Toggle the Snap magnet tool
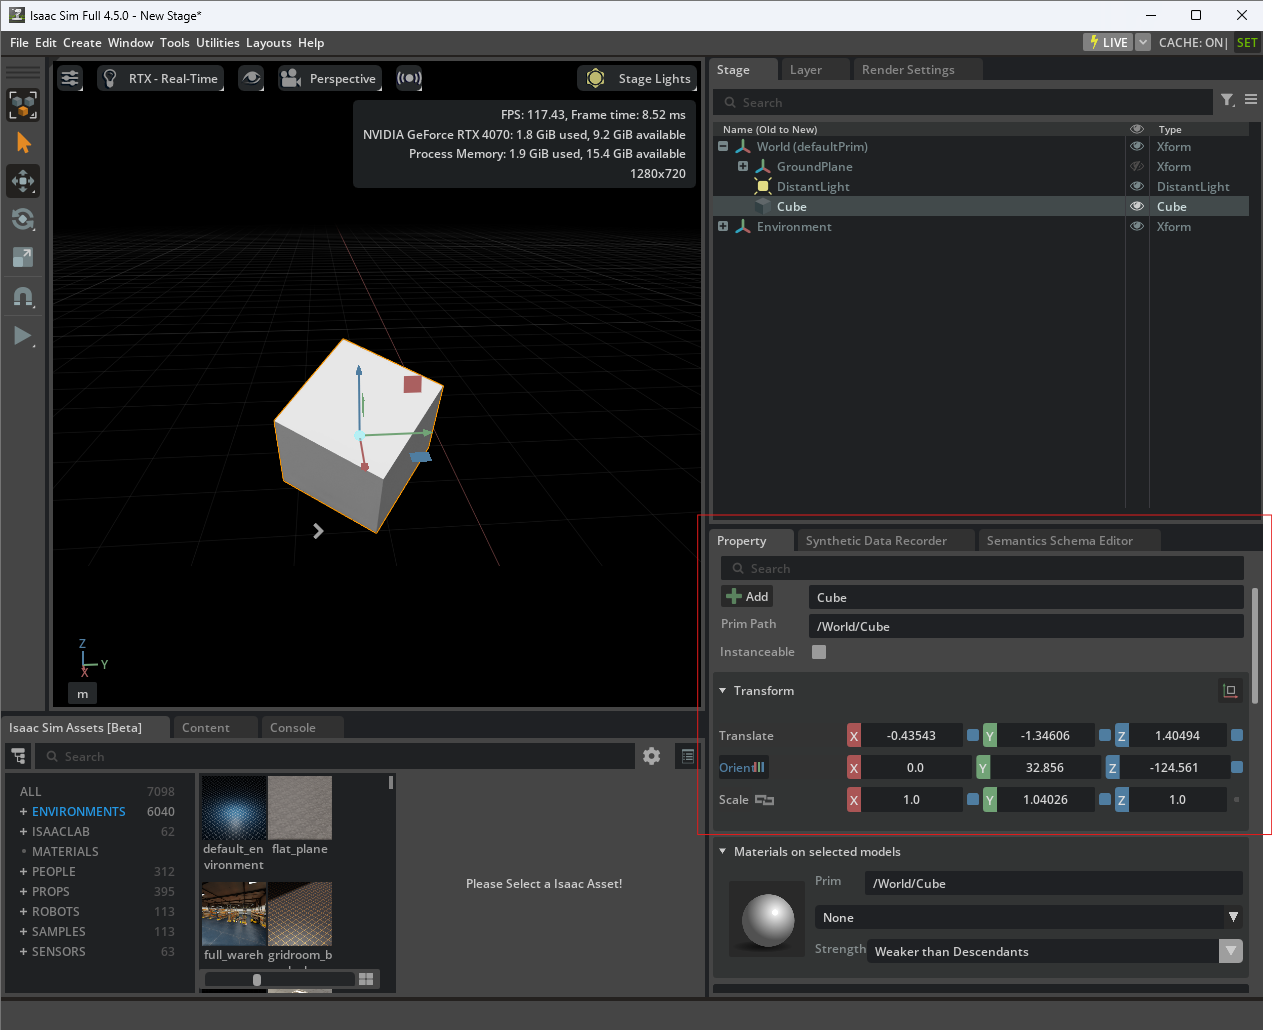The image size is (1272, 1030). click(23, 296)
